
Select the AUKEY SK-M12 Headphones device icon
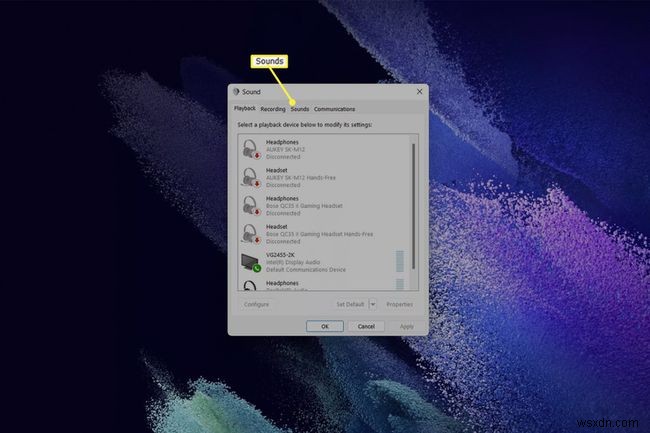[251, 149]
